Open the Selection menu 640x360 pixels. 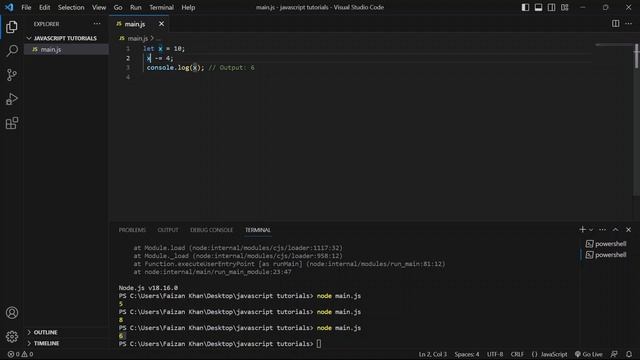tap(71, 7)
